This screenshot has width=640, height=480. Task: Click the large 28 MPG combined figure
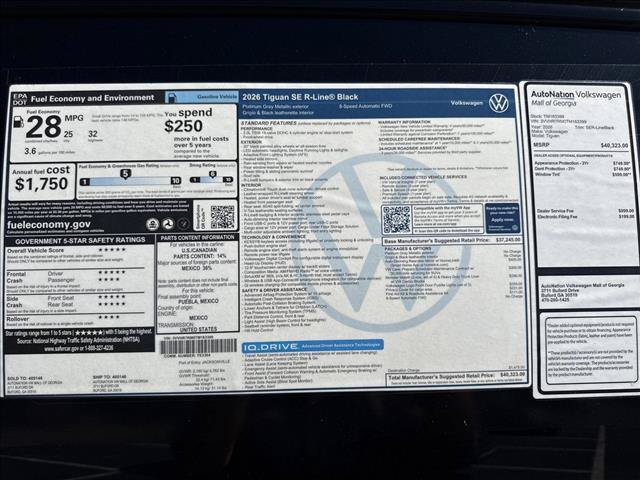click(x=44, y=127)
